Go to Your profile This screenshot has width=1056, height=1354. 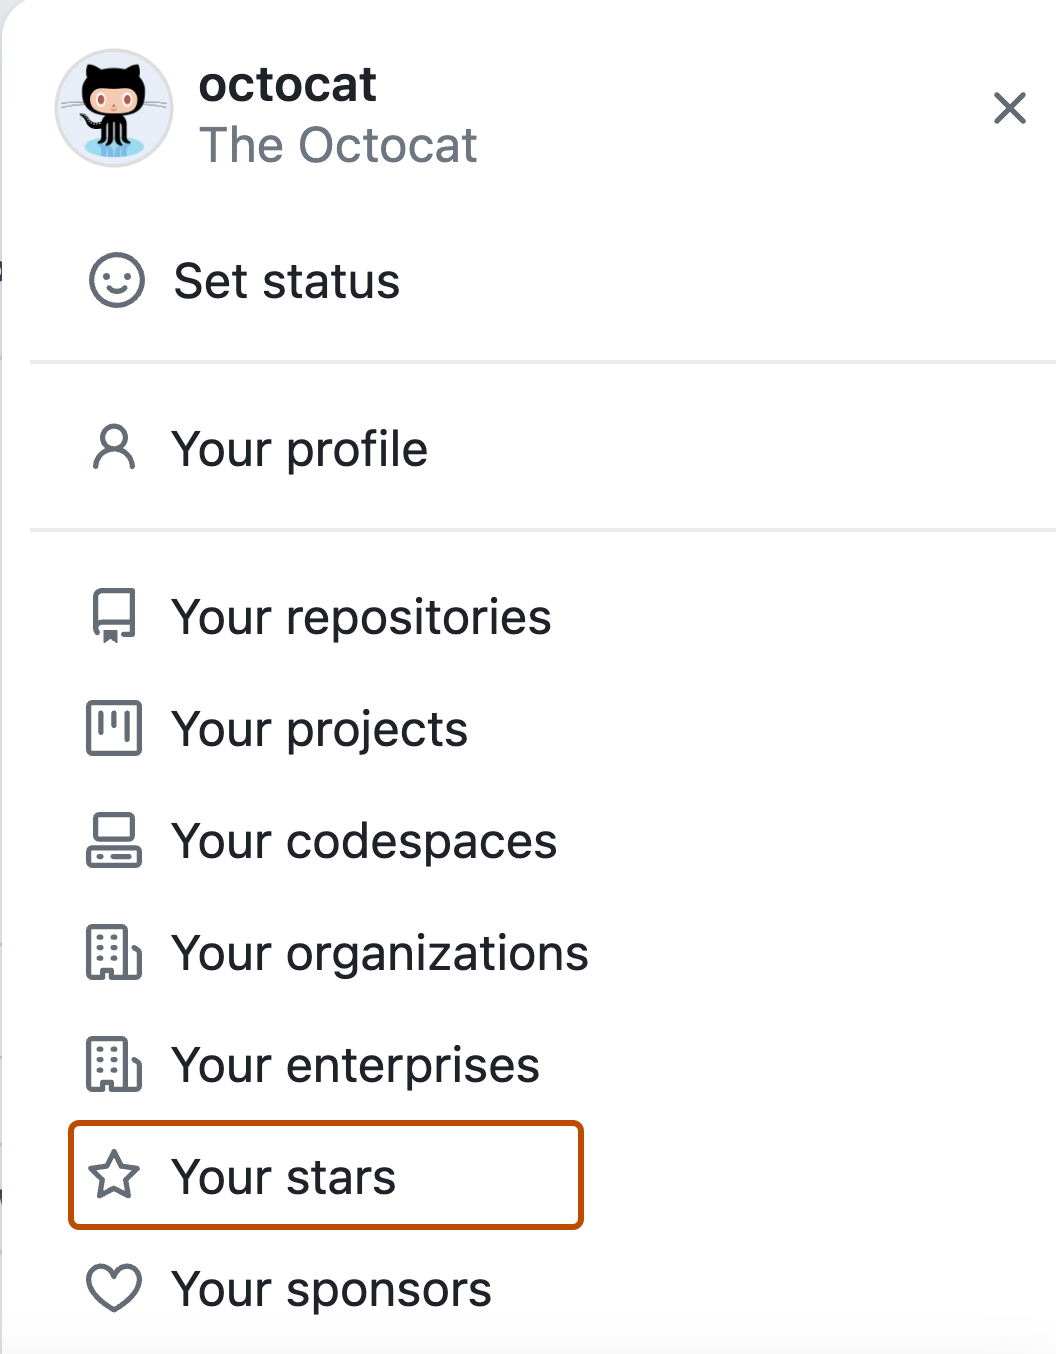[x=300, y=448]
